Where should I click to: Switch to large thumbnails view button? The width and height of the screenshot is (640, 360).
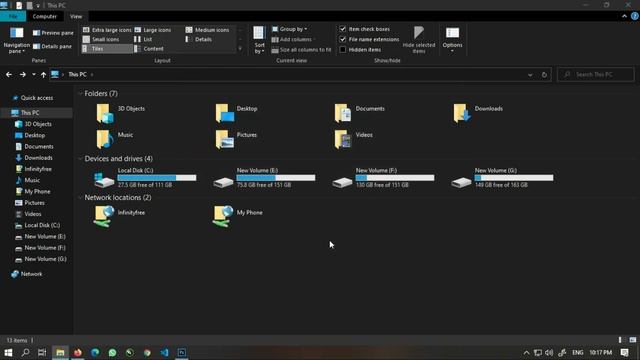point(633,340)
